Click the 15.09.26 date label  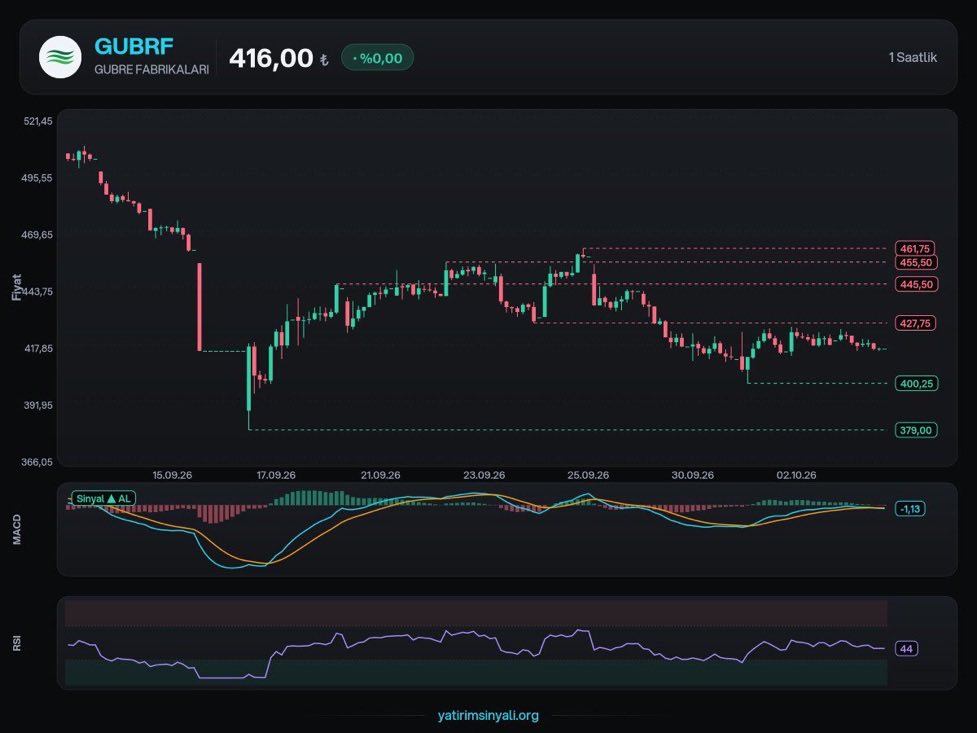point(172,475)
